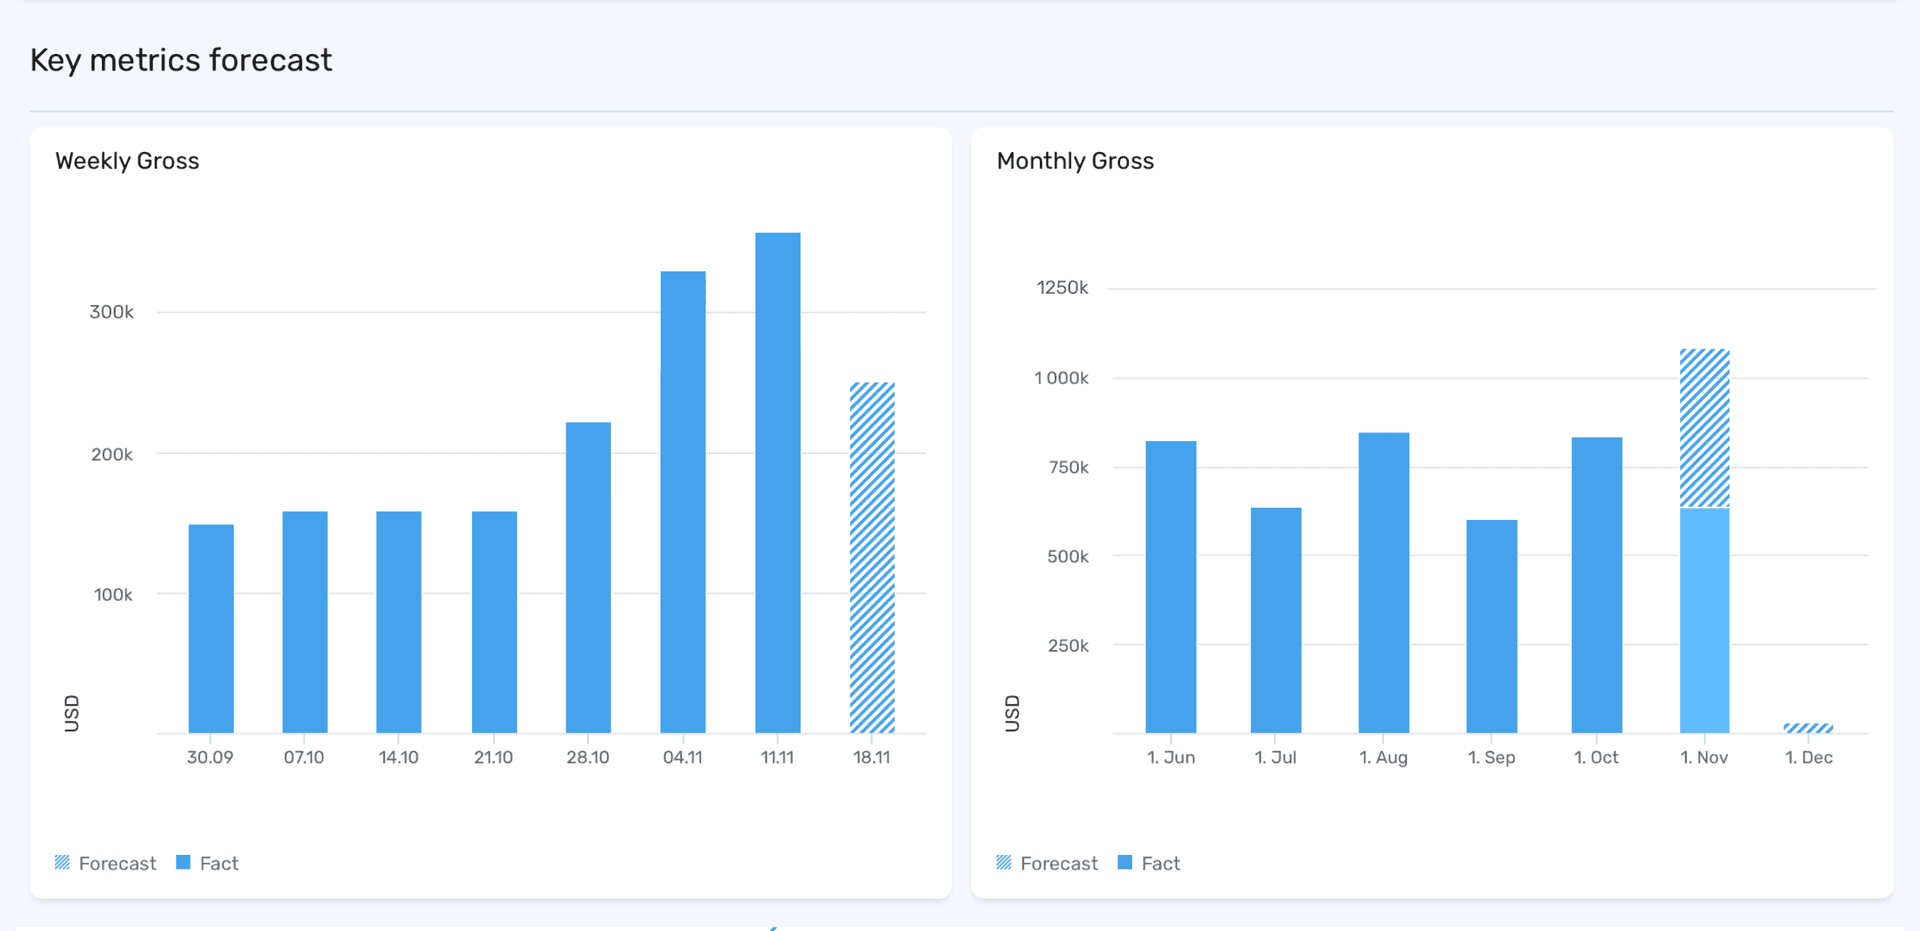Switch focus to the Monthly Gross chart title

pyautogui.click(x=1075, y=160)
